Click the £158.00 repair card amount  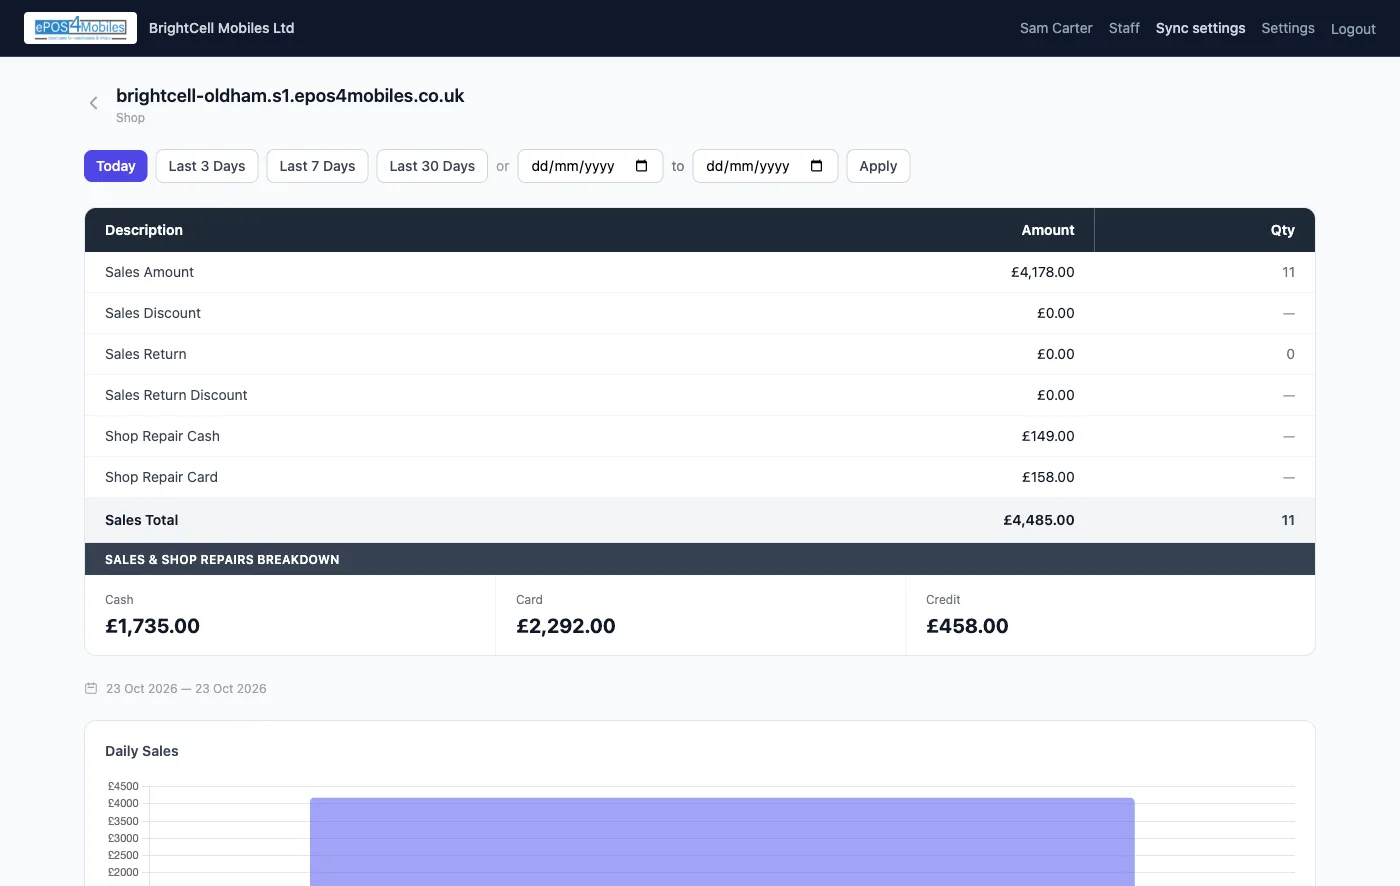point(1048,477)
